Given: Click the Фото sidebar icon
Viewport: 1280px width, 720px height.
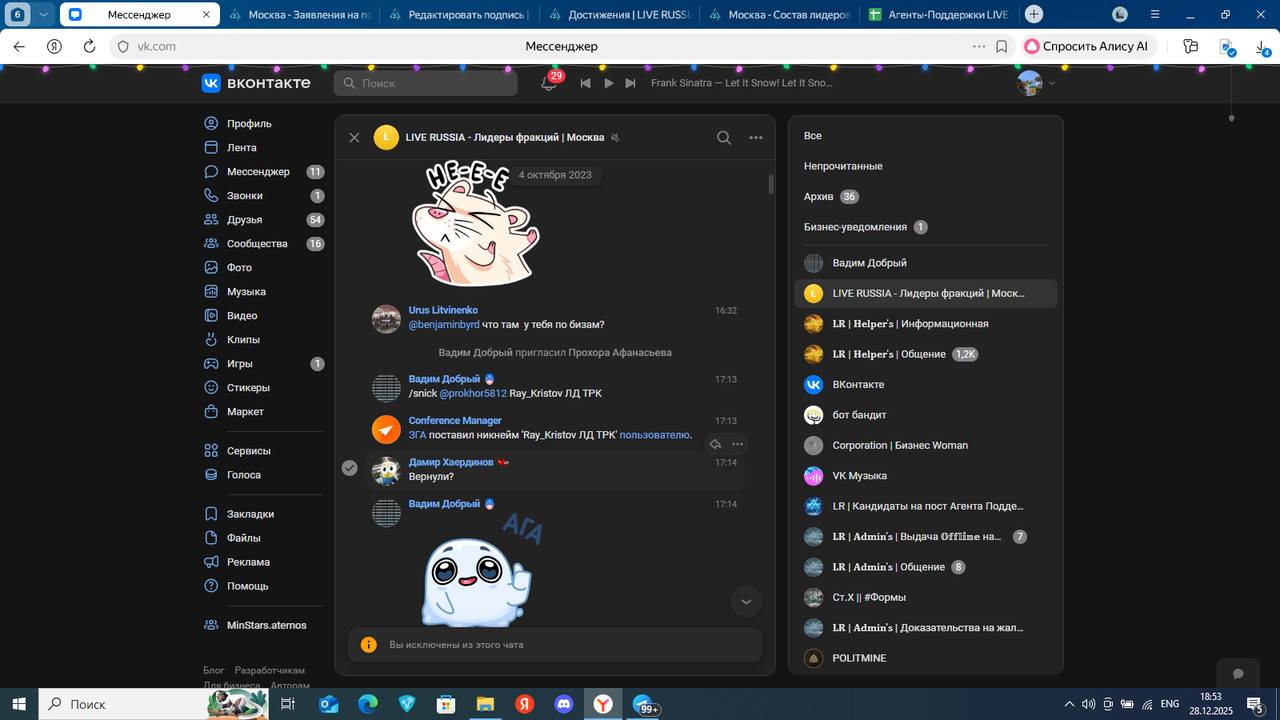Looking at the screenshot, I should tap(211, 268).
